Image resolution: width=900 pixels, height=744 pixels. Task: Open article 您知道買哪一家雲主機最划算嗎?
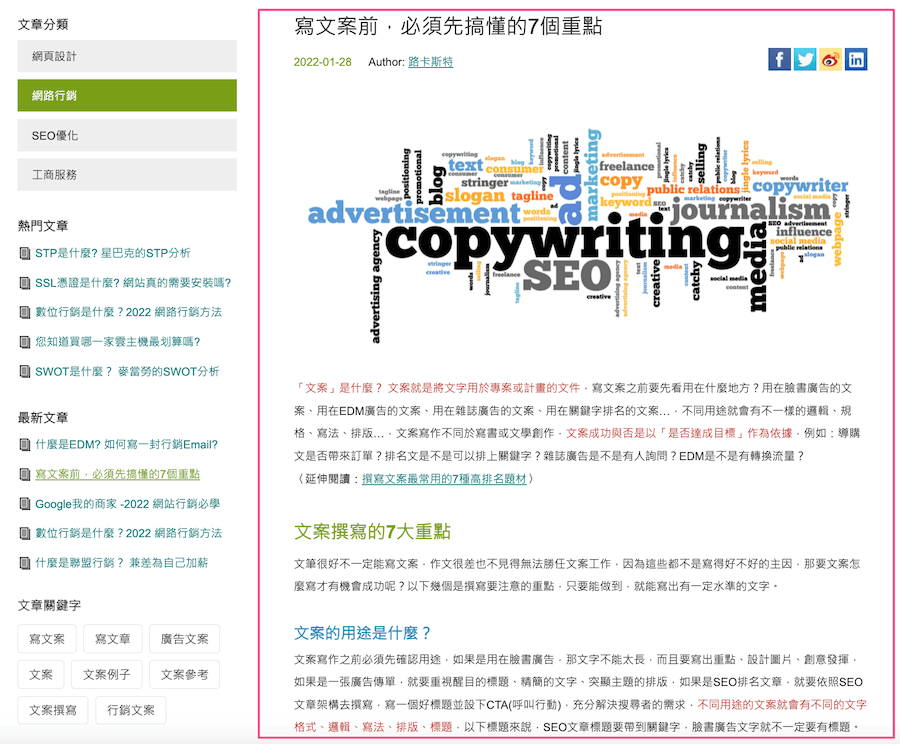[118, 342]
